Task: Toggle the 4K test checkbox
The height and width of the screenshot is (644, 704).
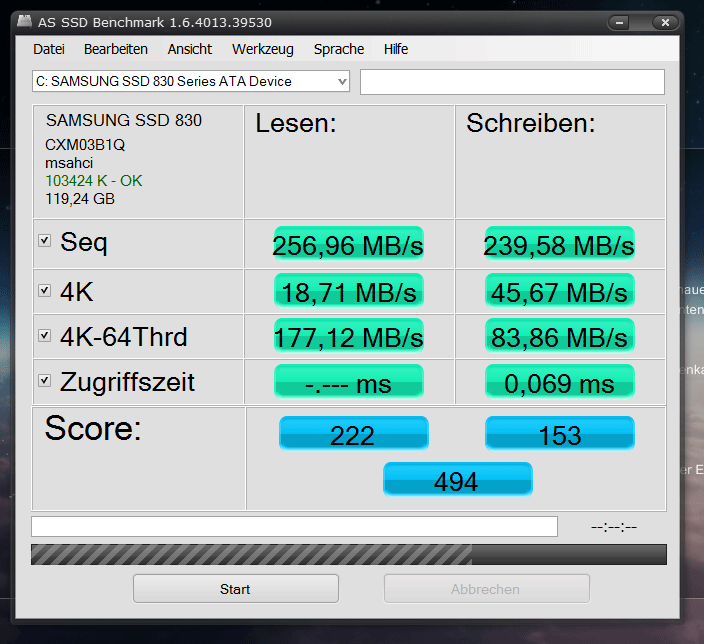Action: 44,291
